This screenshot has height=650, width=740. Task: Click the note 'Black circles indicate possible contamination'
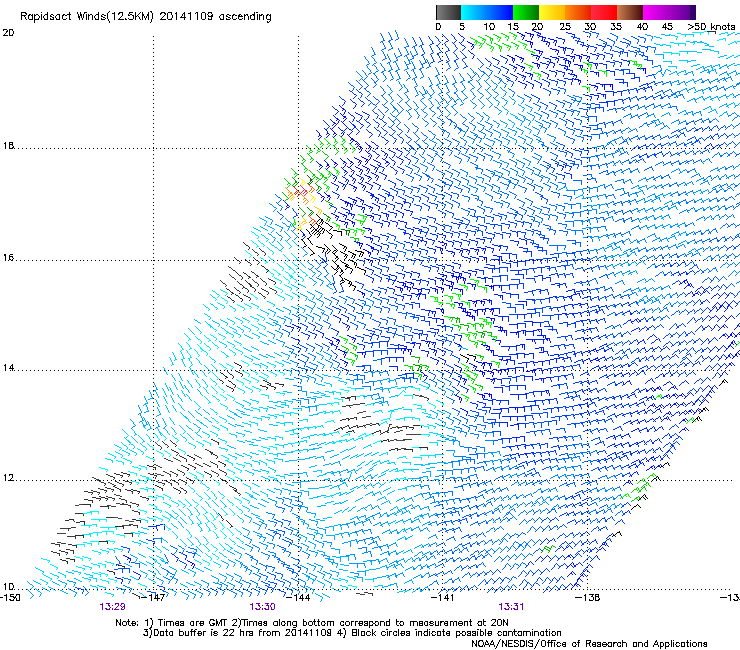456,633
